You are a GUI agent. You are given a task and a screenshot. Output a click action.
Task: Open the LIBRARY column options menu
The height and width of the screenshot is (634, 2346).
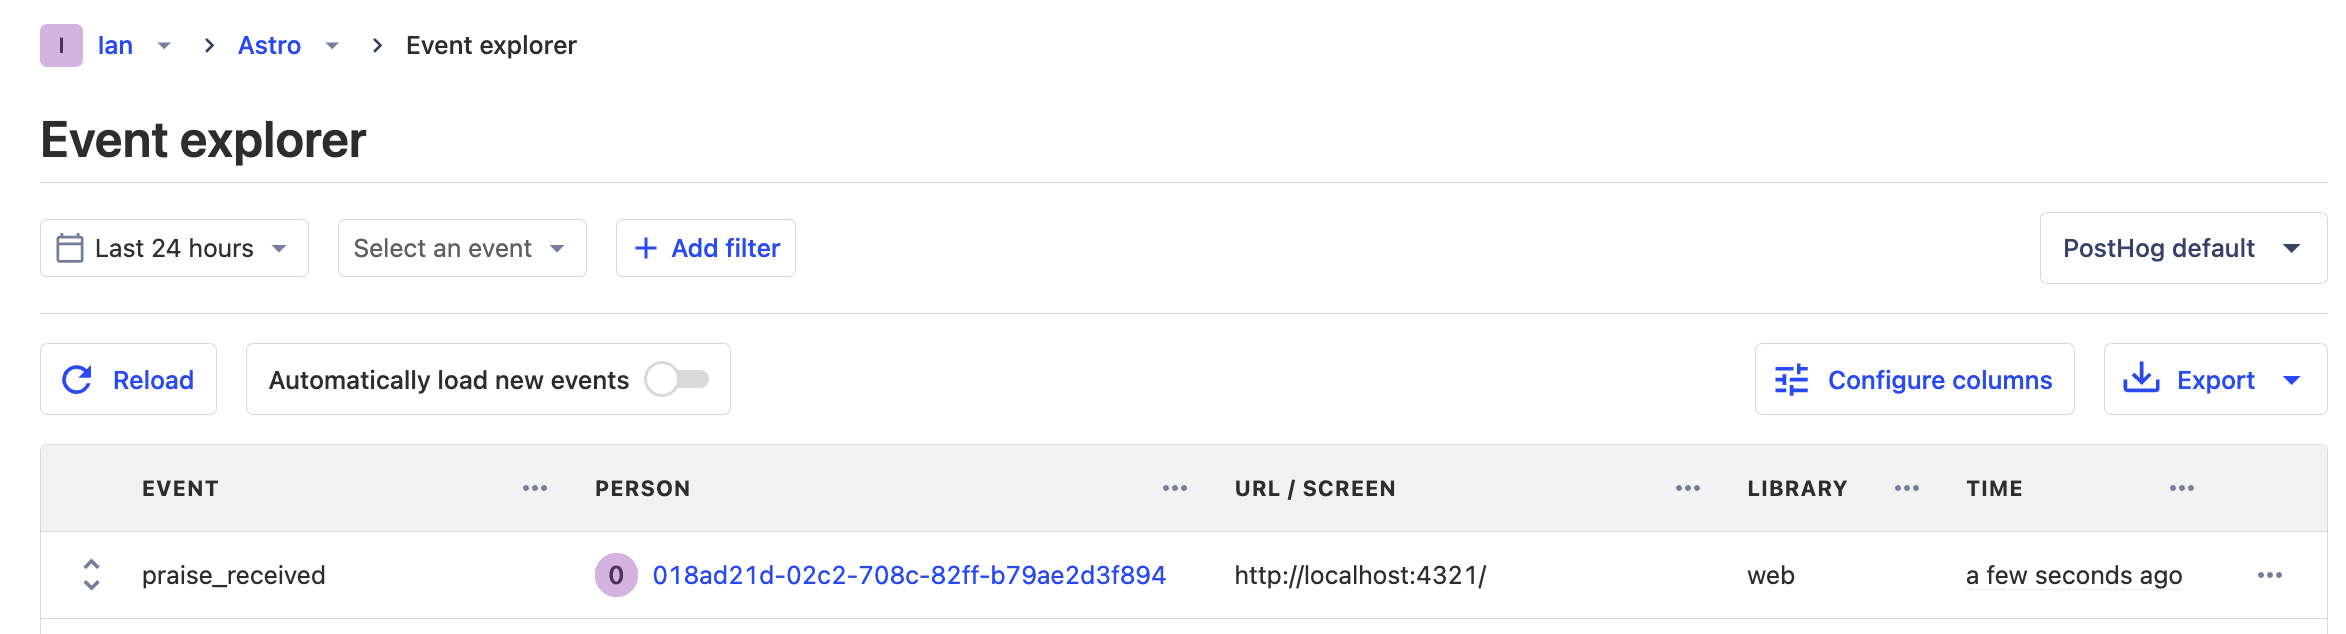[x=1907, y=489]
